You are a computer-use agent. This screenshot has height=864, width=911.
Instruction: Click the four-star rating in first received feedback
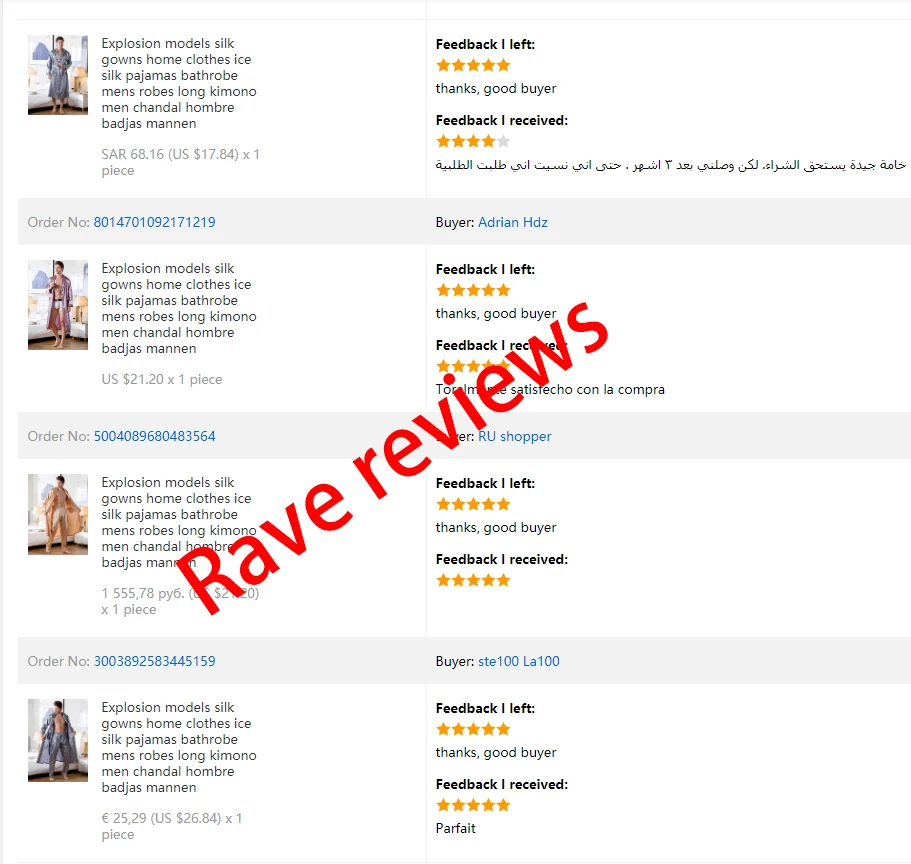pos(473,141)
